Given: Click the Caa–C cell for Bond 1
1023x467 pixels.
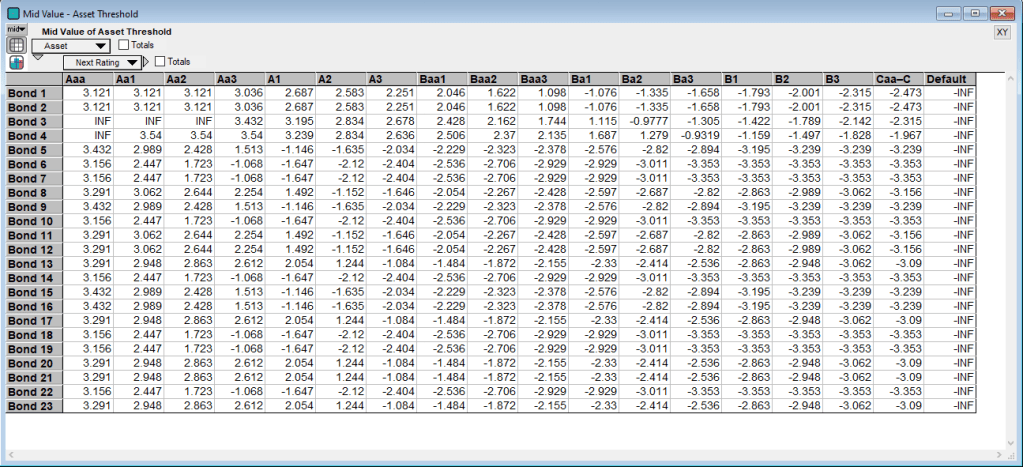Looking at the screenshot, I should (897, 93).
